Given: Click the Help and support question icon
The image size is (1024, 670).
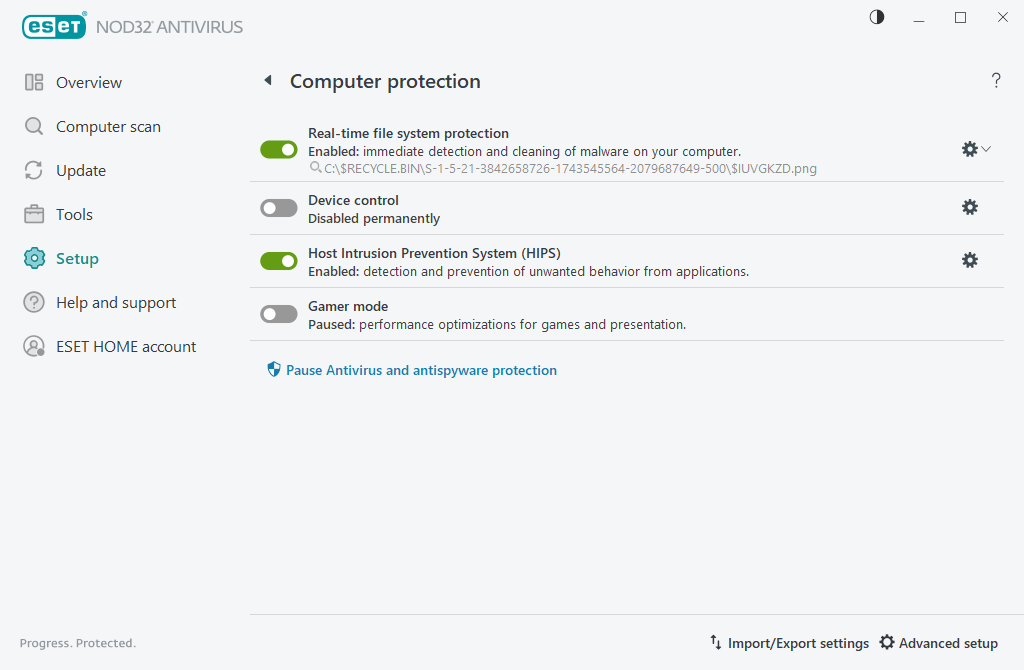Looking at the screenshot, I should 34,303.
